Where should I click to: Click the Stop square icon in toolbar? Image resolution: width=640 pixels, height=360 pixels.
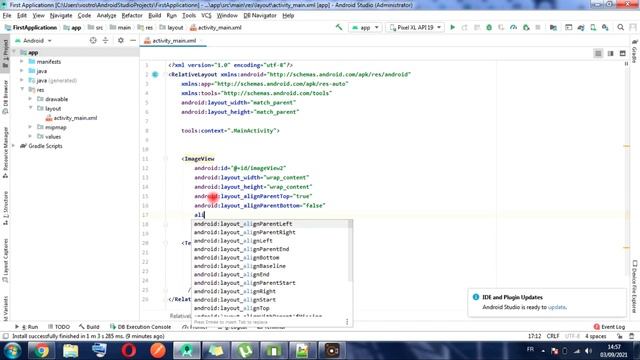[538, 27]
